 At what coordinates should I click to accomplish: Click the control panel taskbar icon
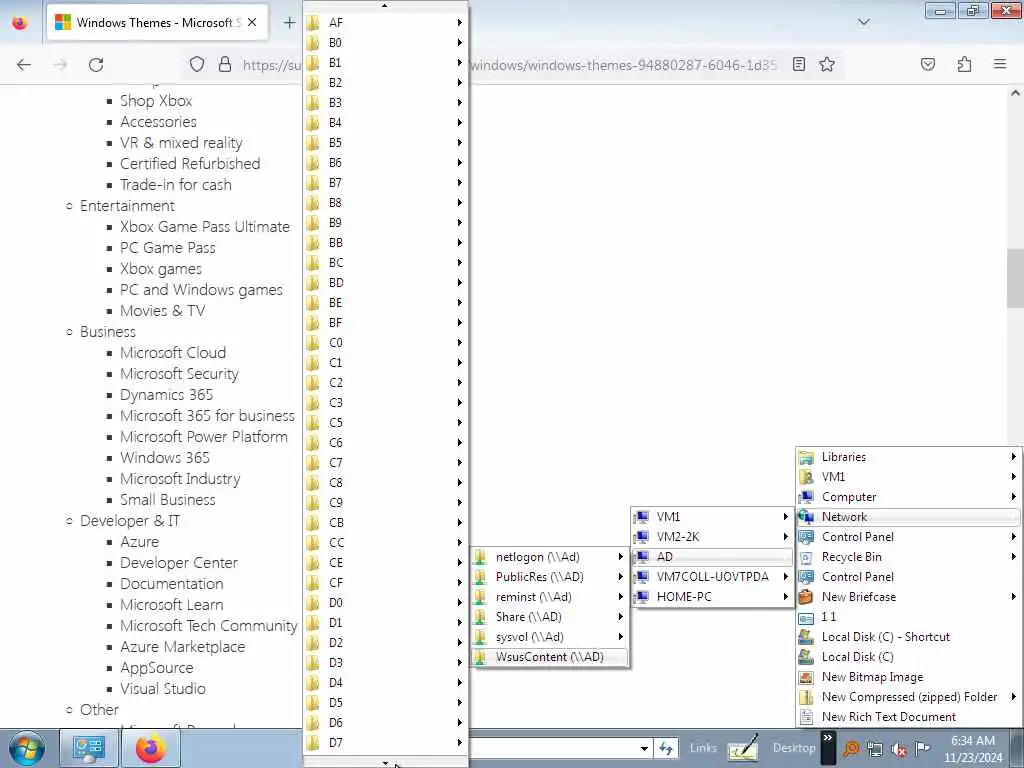[x=89, y=748]
